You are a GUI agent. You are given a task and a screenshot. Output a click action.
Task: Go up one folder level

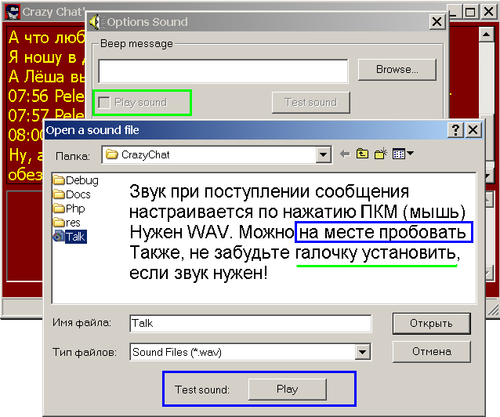point(362,154)
